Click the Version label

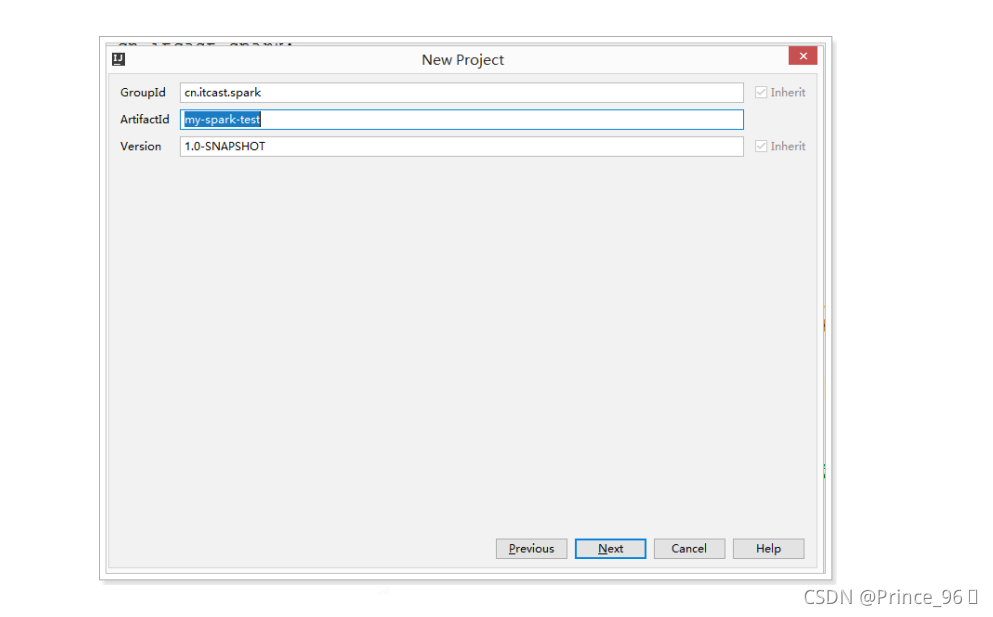coord(141,146)
